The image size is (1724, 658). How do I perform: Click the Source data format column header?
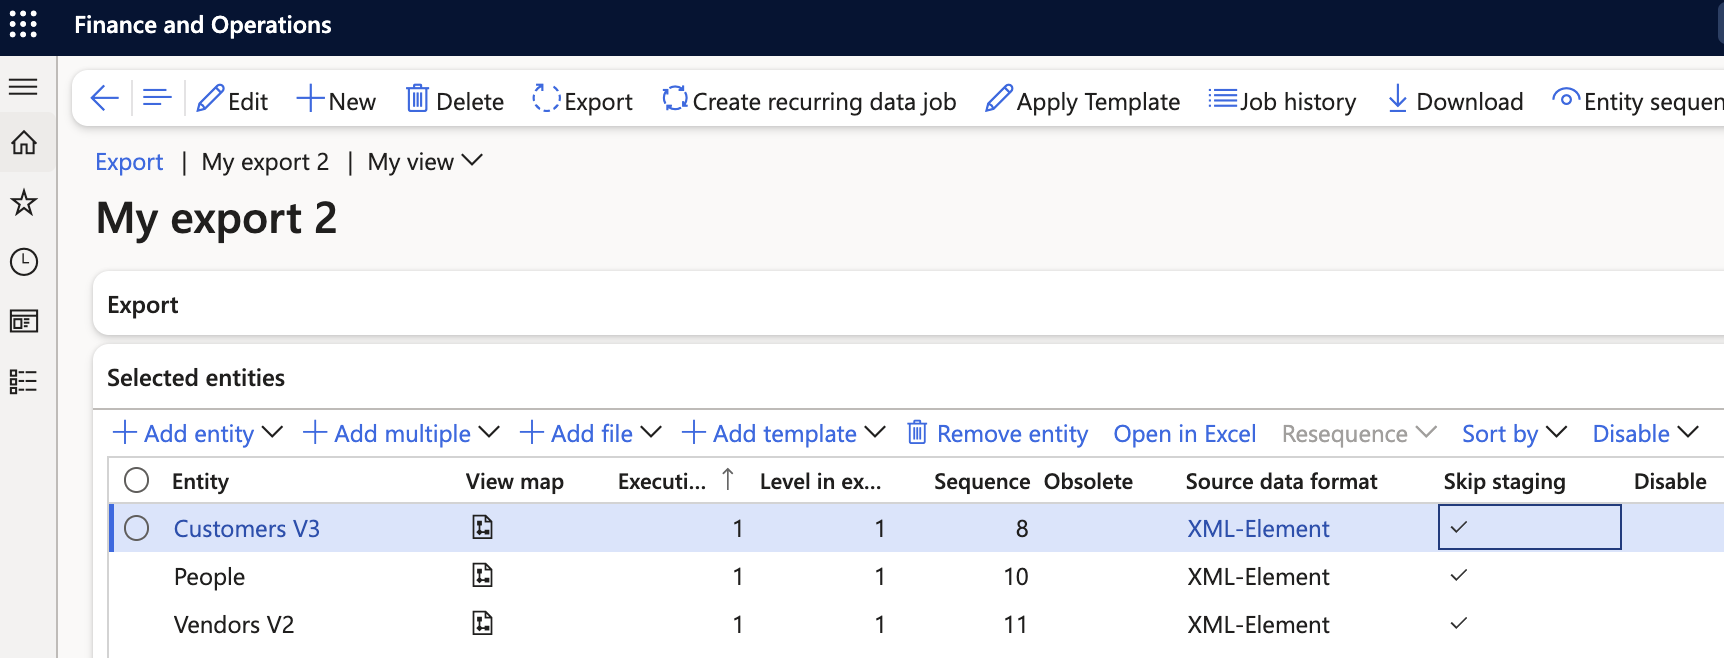pos(1281,481)
